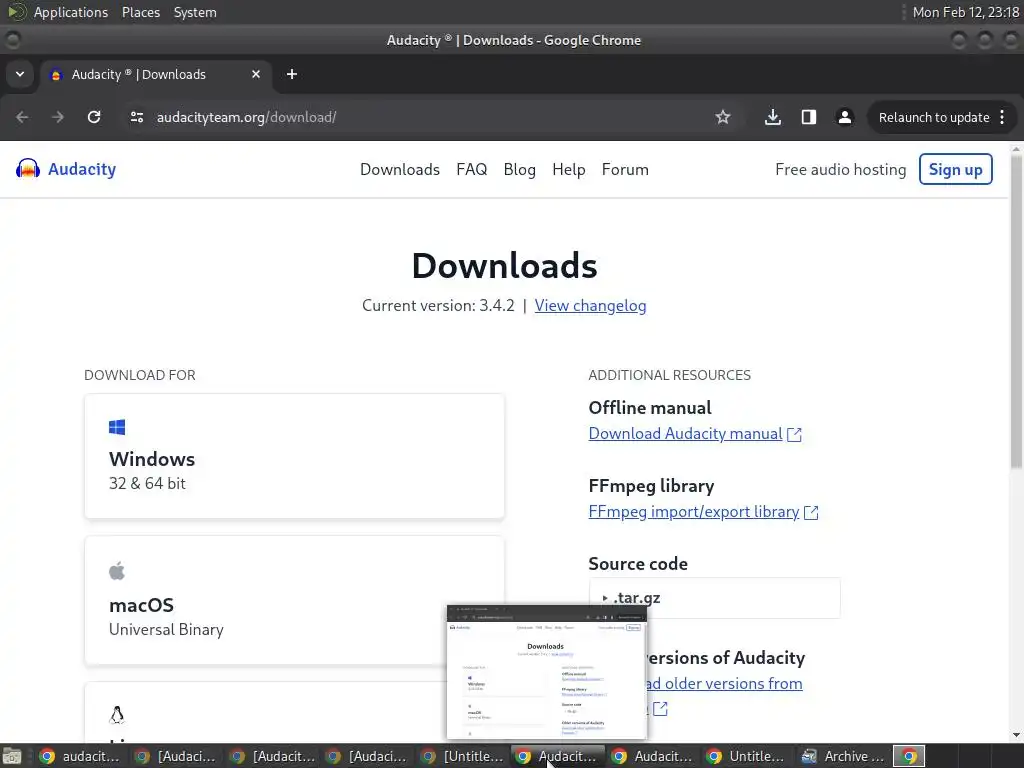Open Chrome downloads tray icon
The width and height of the screenshot is (1024, 768).
pos(773,117)
